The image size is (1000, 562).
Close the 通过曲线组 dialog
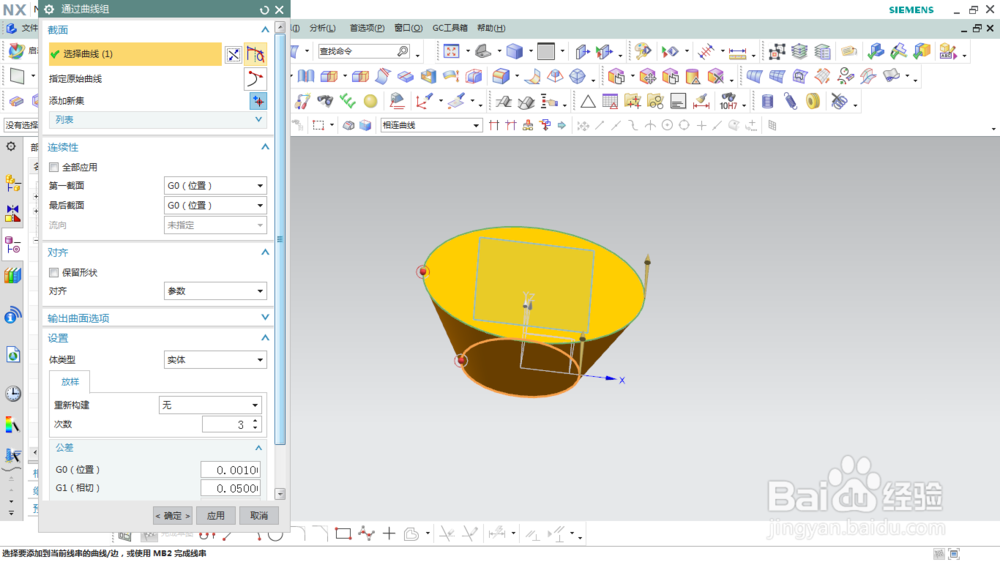pos(279,10)
